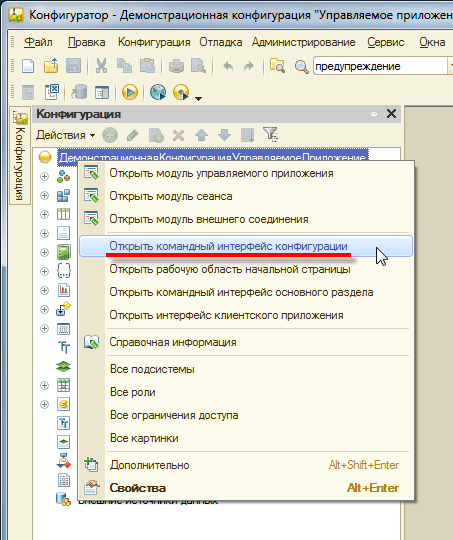Expand the first tree node with colored circles icon
453x540 pixels.
(x=44, y=177)
